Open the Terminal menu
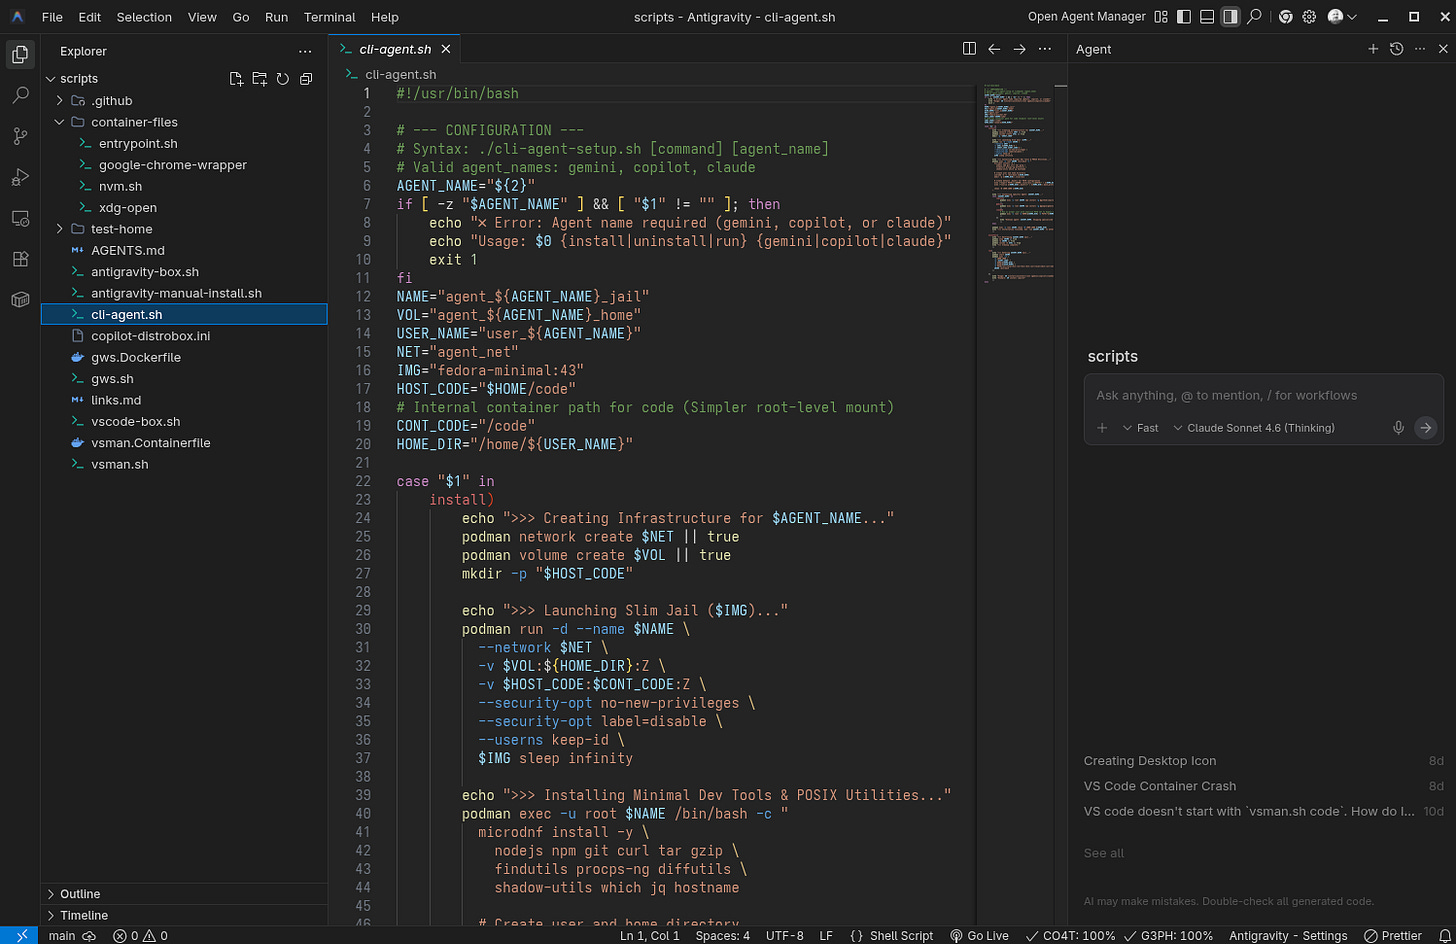Image resolution: width=1456 pixels, height=944 pixels. [329, 17]
